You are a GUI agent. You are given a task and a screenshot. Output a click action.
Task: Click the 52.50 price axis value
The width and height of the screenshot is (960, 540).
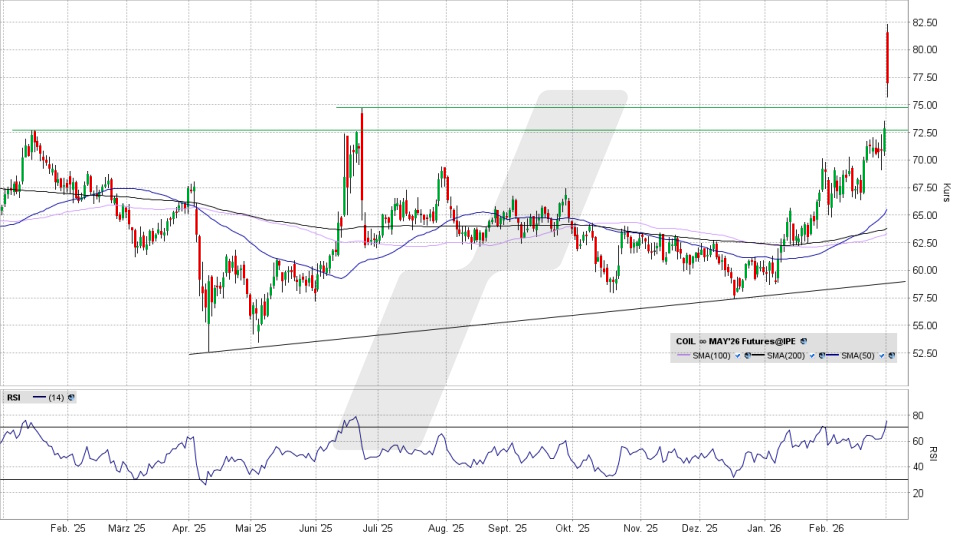click(924, 353)
